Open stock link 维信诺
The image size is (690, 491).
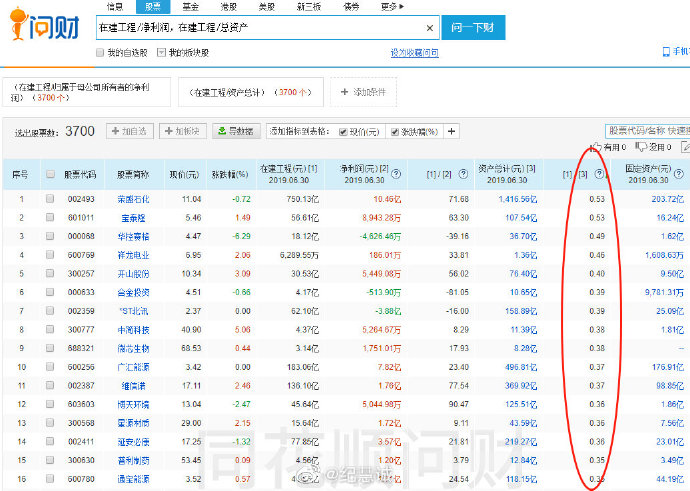point(133,386)
